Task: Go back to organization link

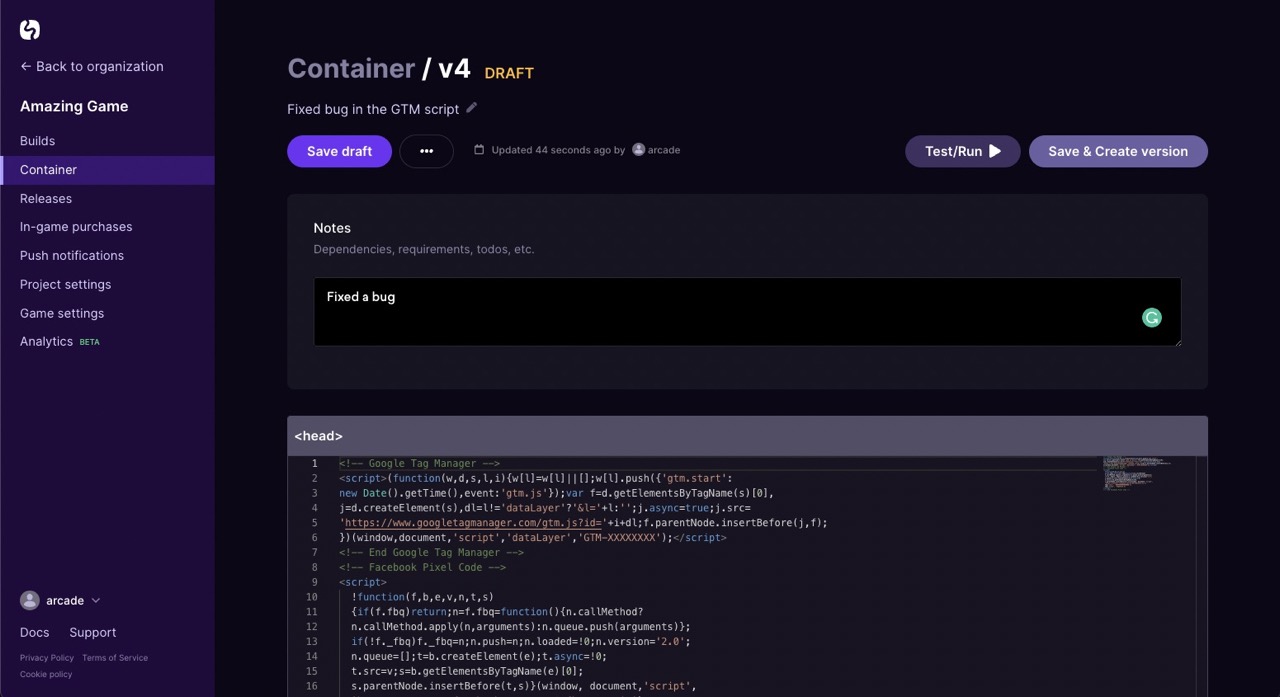Action: [x=91, y=66]
